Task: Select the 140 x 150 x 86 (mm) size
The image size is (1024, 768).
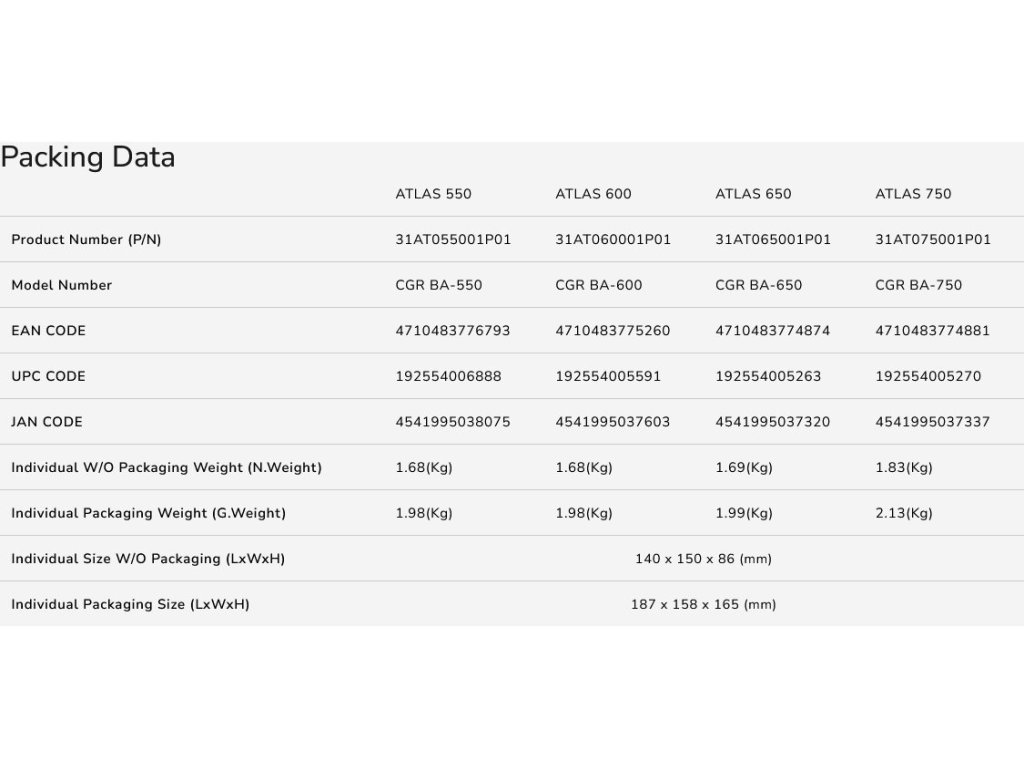Action: click(x=703, y=559)
